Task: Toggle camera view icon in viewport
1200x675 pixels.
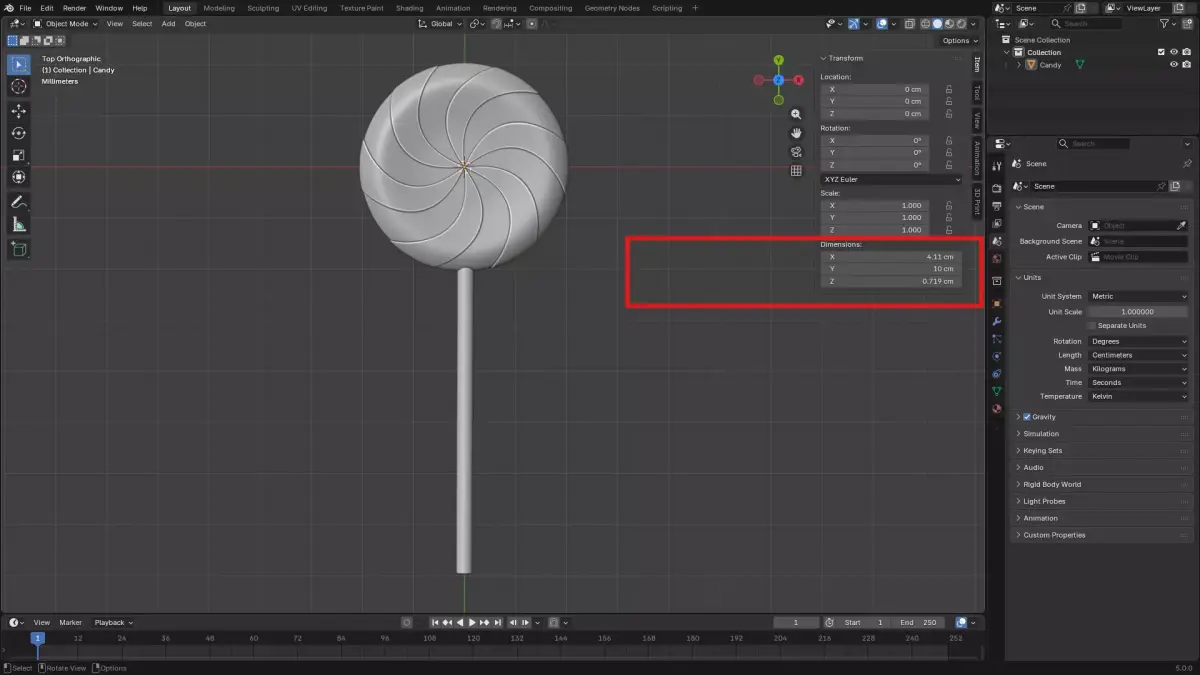Action: pos(796,152)
